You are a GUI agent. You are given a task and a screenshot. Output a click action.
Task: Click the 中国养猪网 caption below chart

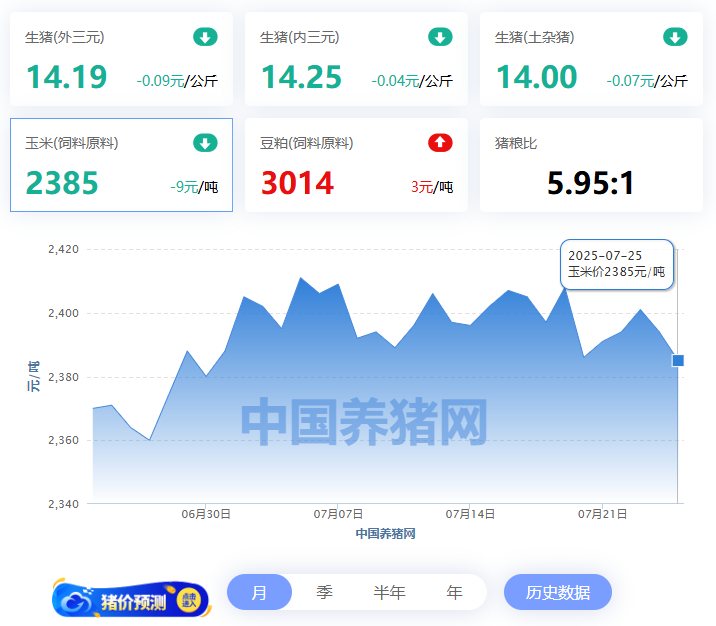click(385, 533)
